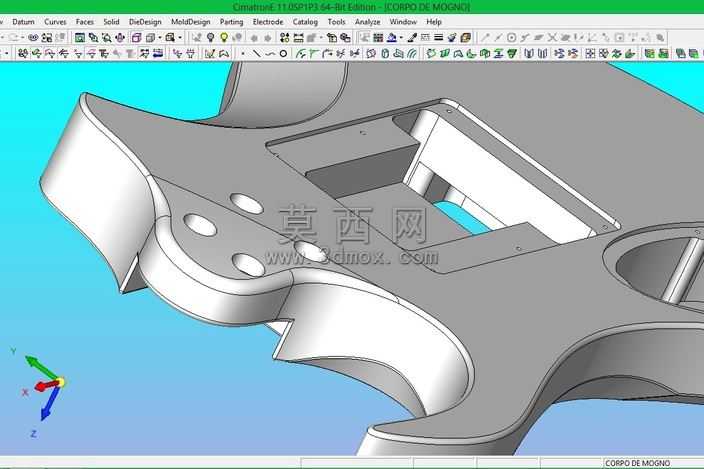Click the three horizontal lines line-style icon
This screenshot has height=469, width=704.
[x=439, y=38]
